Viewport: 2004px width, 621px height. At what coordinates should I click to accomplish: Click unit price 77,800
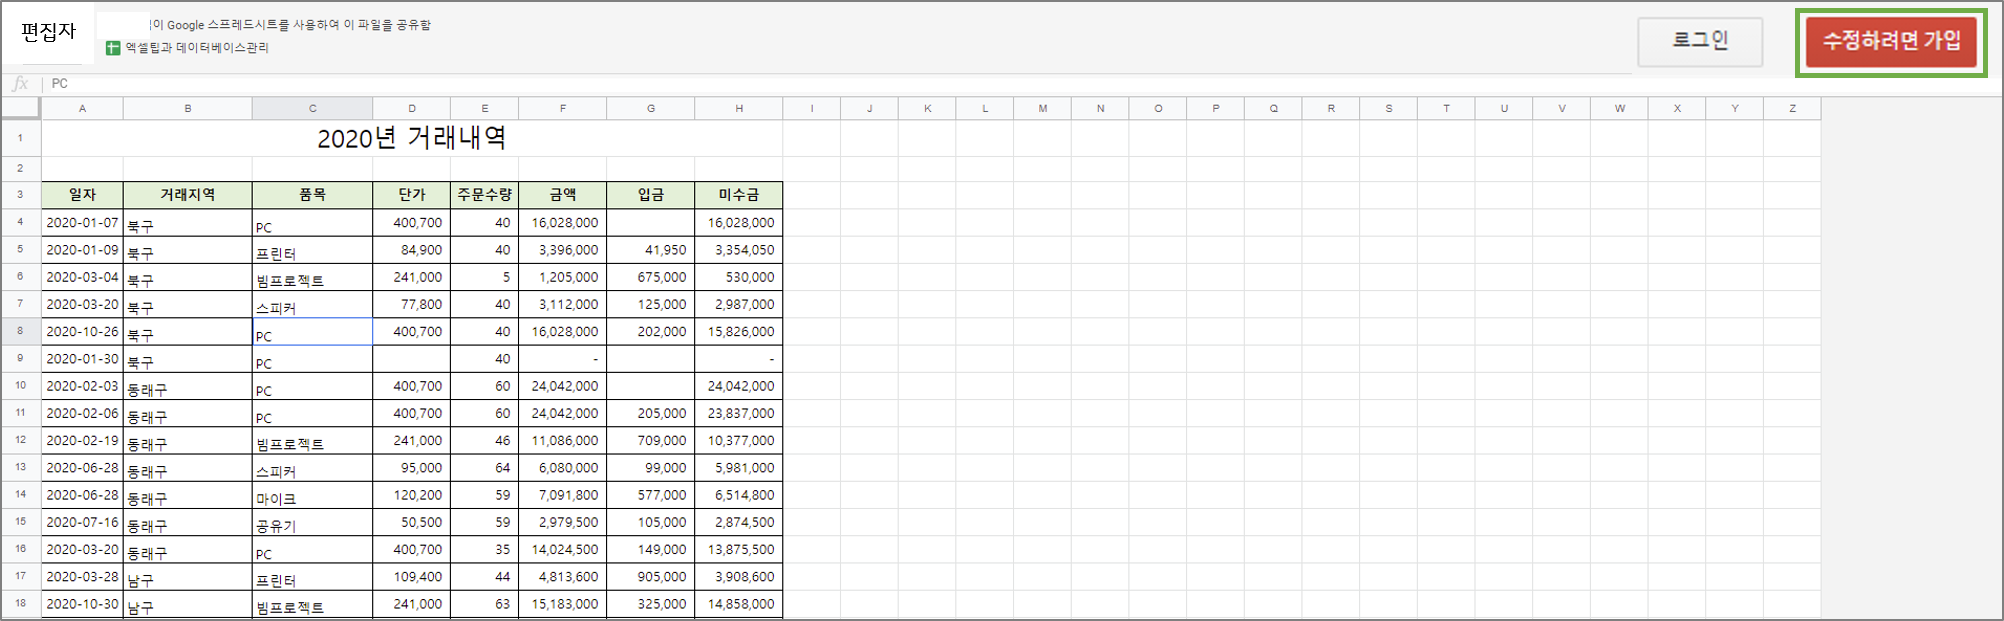pyautogui.click(x=411, y=305)
